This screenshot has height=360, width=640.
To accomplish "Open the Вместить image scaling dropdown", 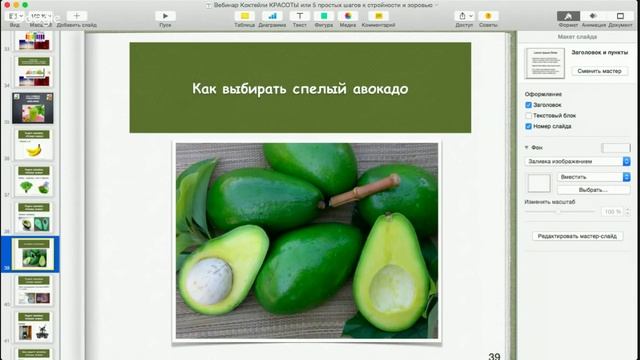I will point(593,177).
